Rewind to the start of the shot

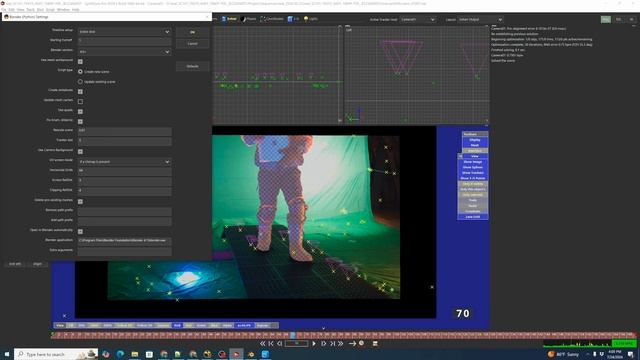262,344
